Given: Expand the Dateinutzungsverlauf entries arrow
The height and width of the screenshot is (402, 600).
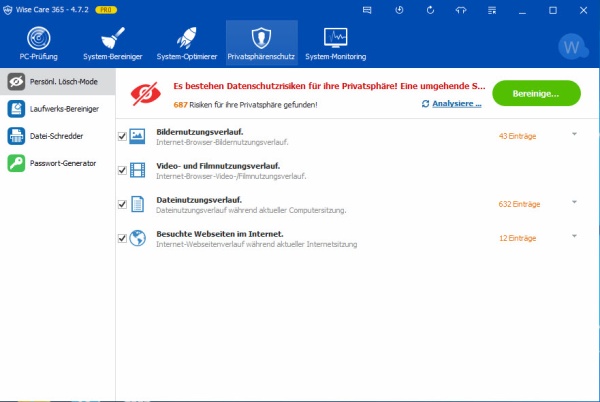Looking at the screenshot, I should [574, 202].
